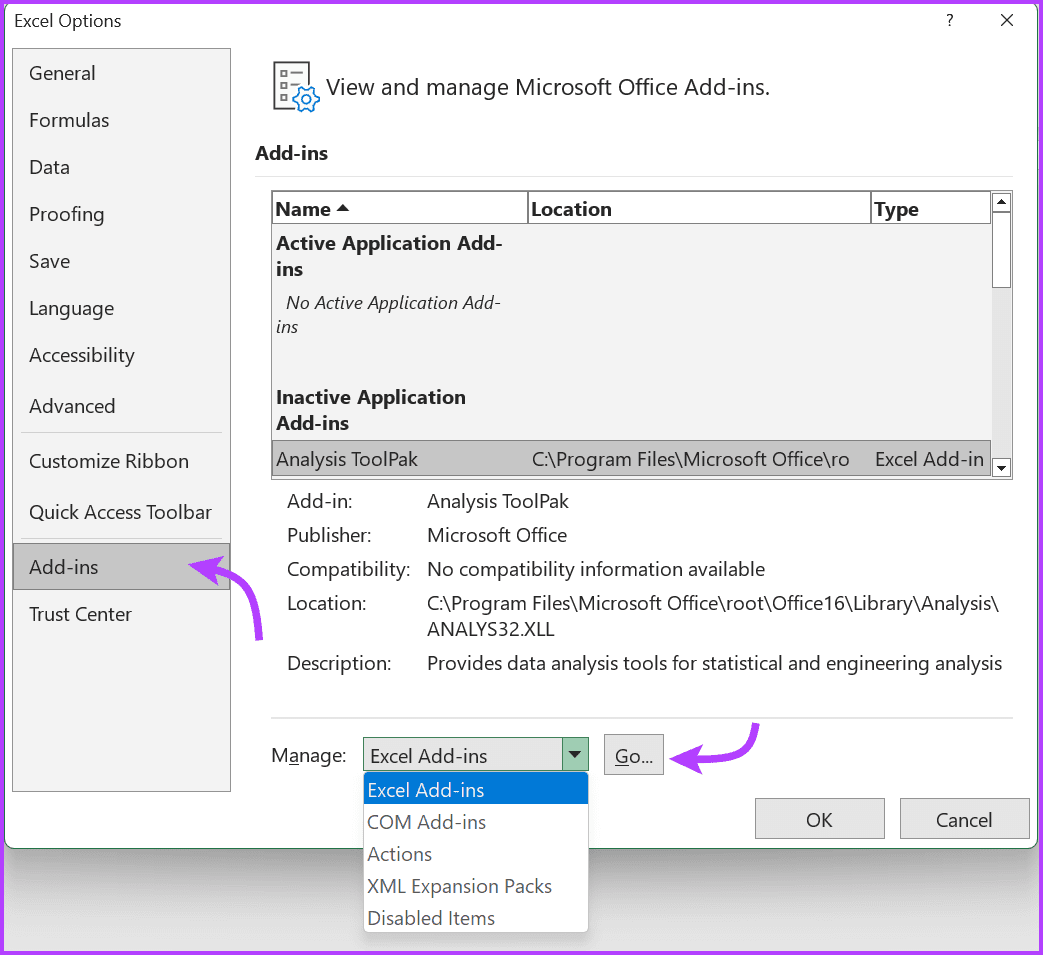Image resolution: width=1043 pixels, height=955 pixels.
Task: Select the Advanced category in the sidebar
Action: 72,406
